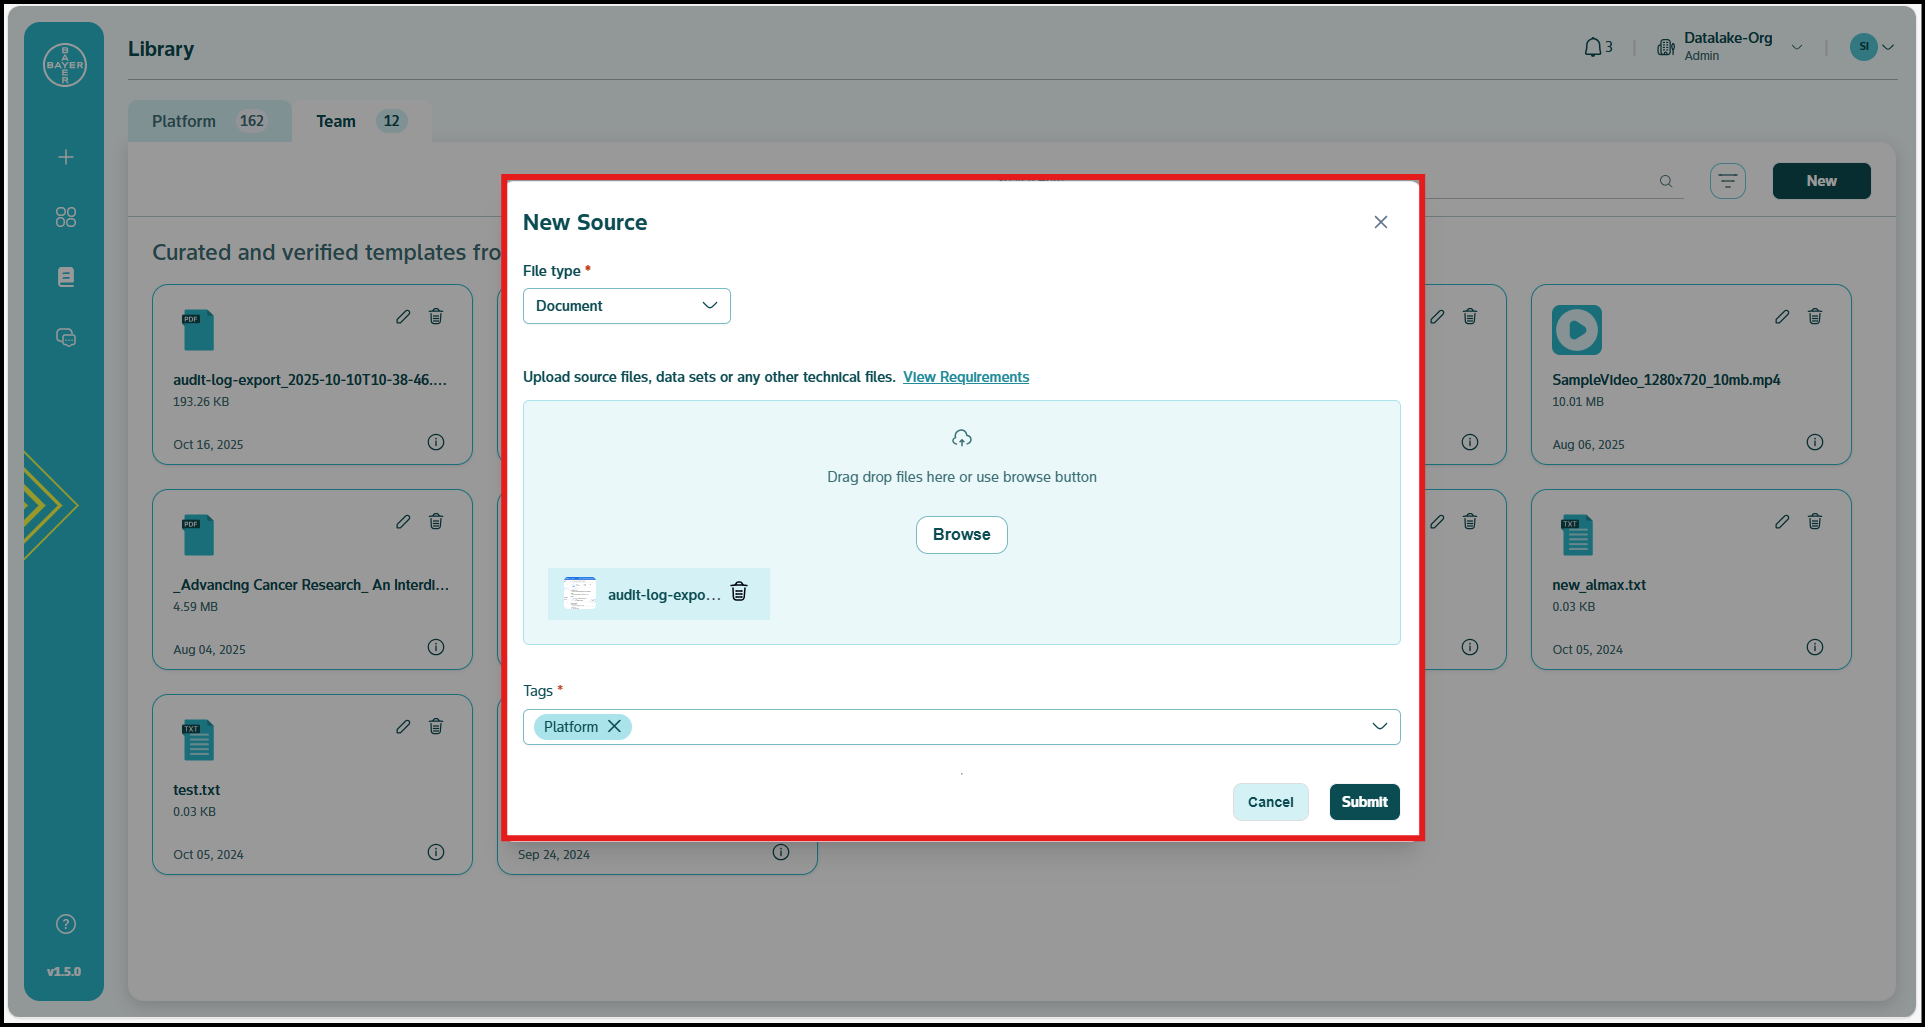Delete the new_almax.txt card

1814,522
